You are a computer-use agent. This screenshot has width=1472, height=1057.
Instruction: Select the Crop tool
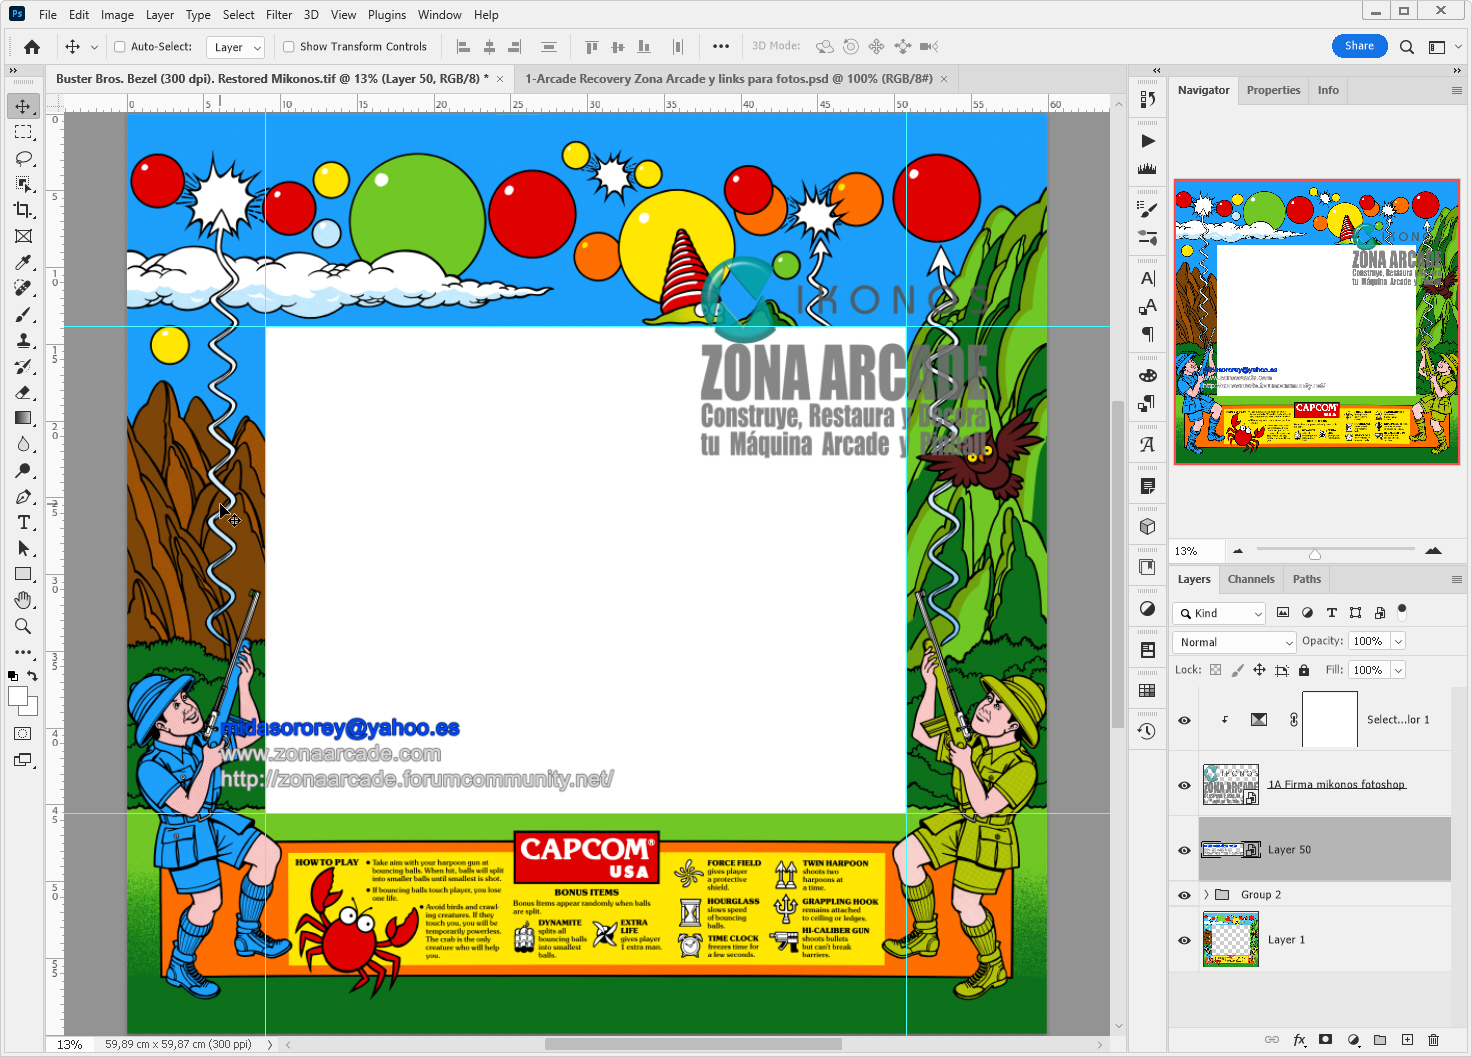(23, 210)
